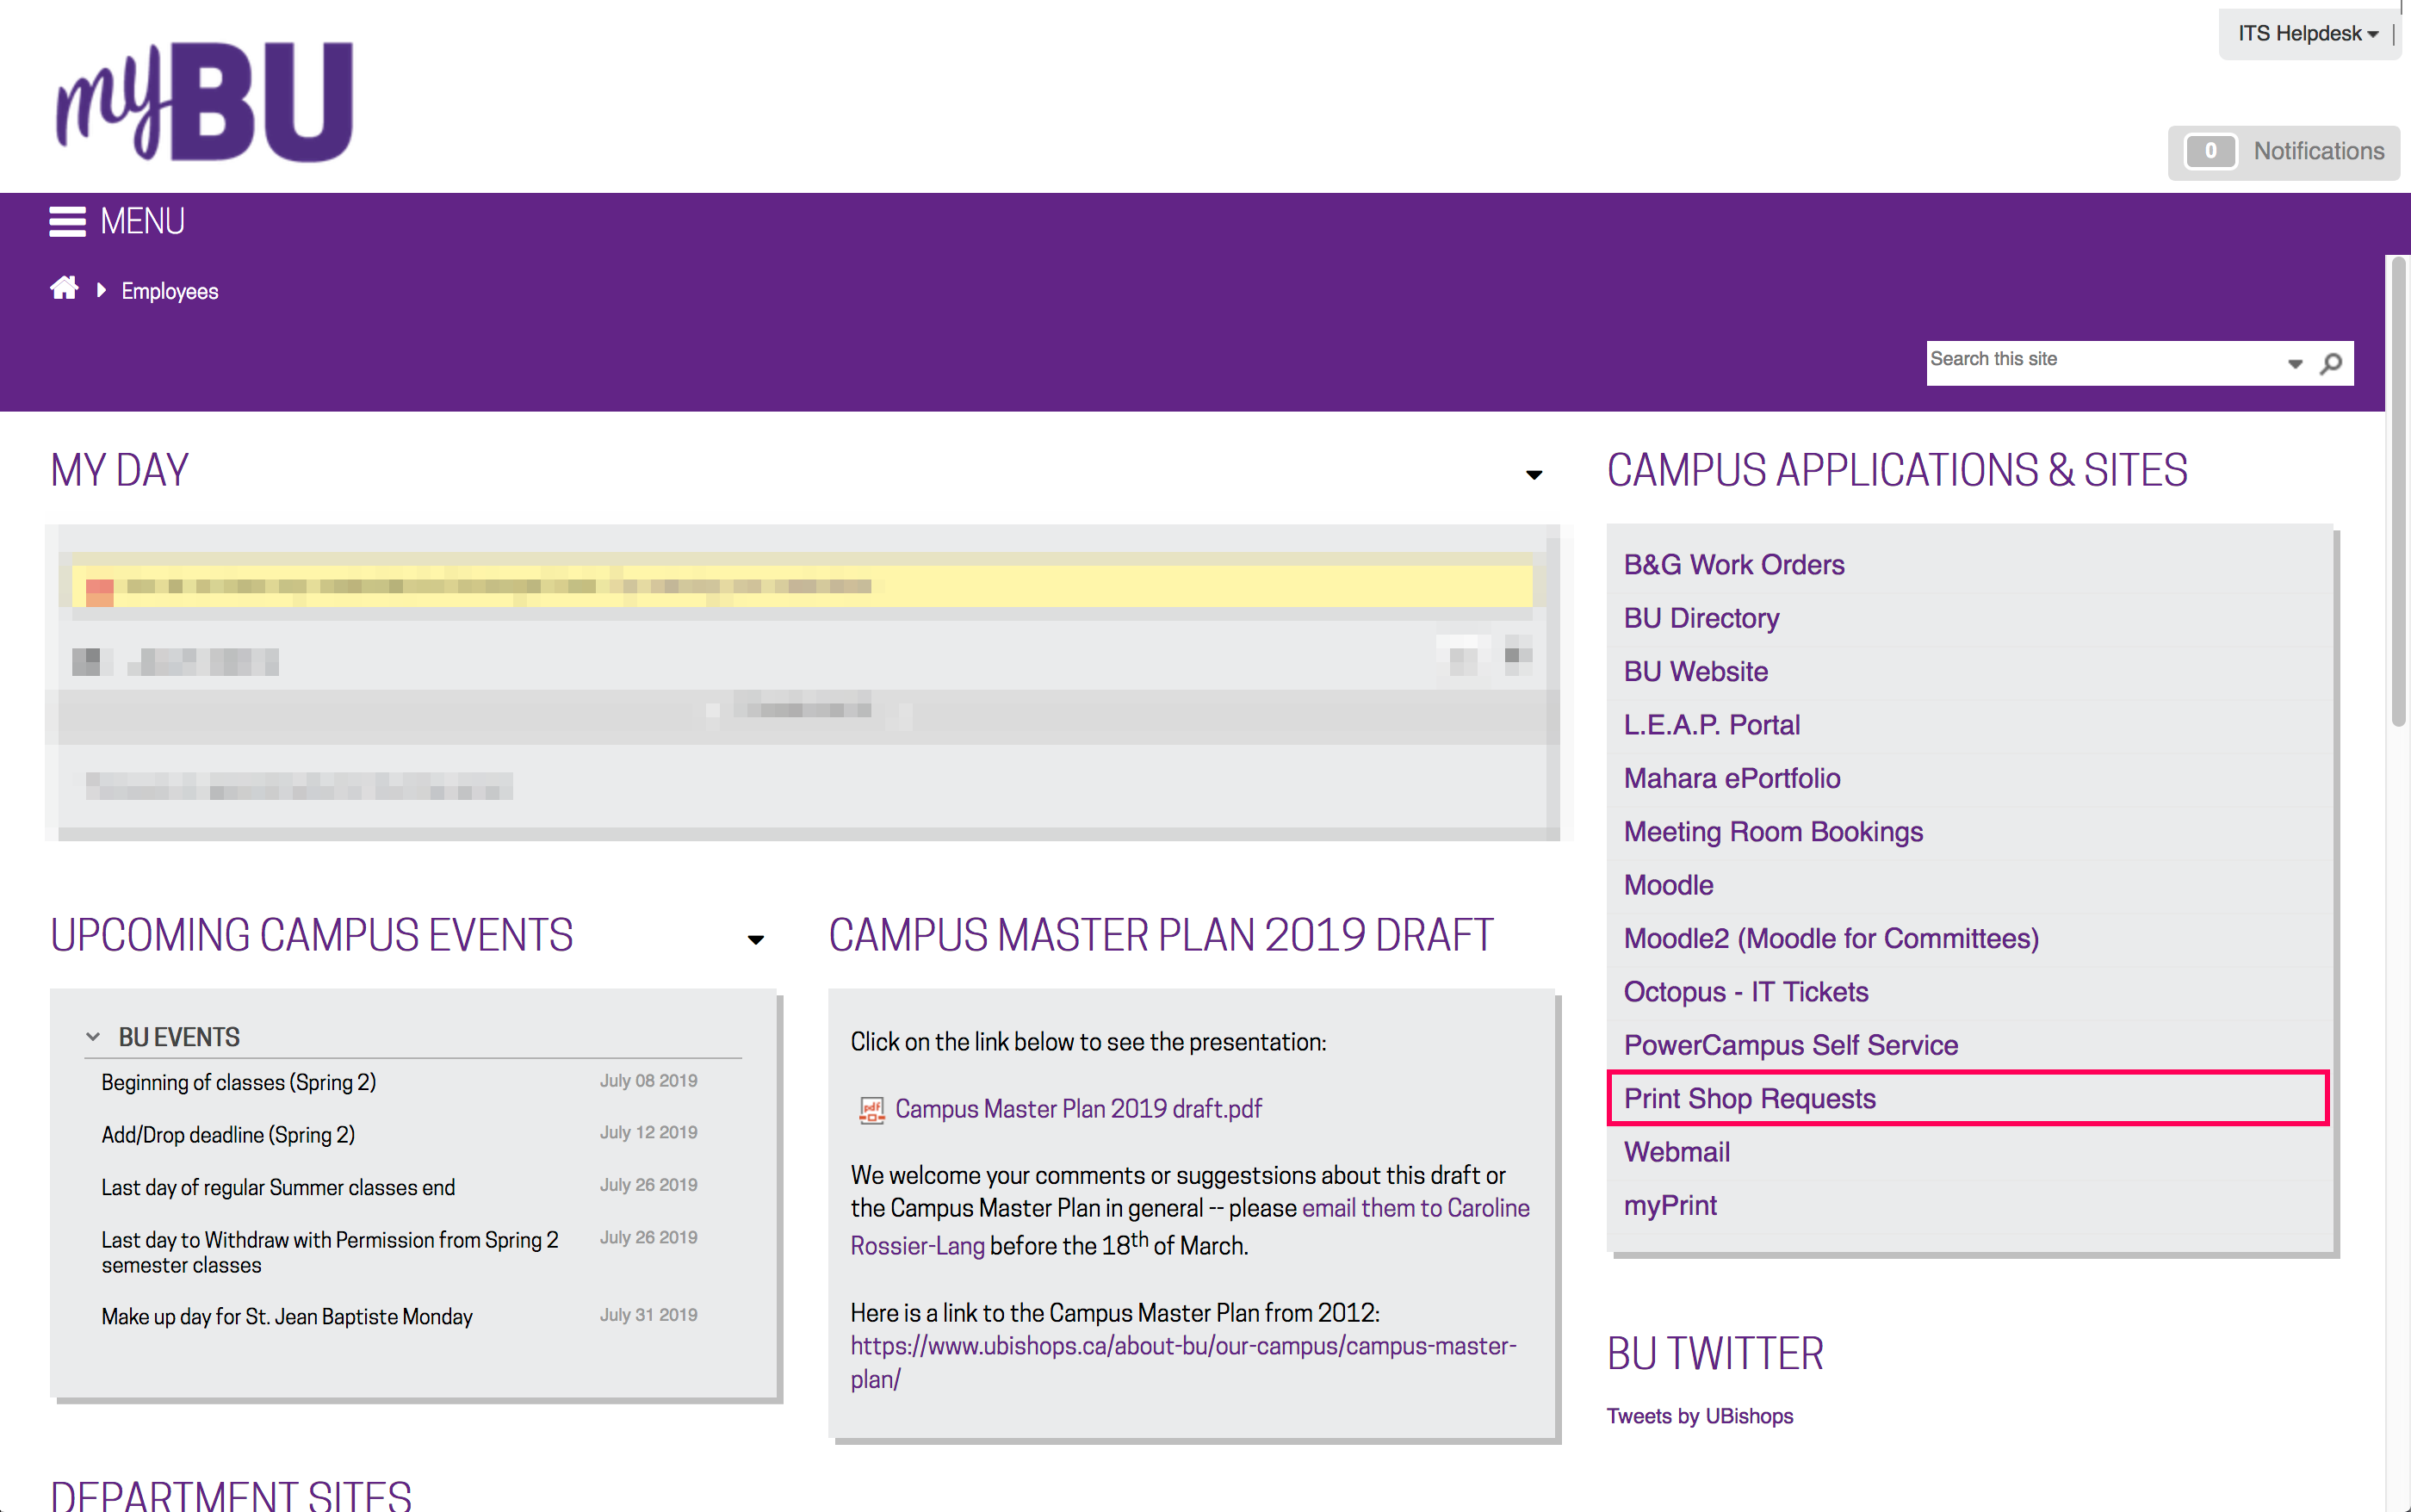Screen dimensions: 2411x1512
Task: Click the search magnifier icon
Action: (x=2331, y=363)
